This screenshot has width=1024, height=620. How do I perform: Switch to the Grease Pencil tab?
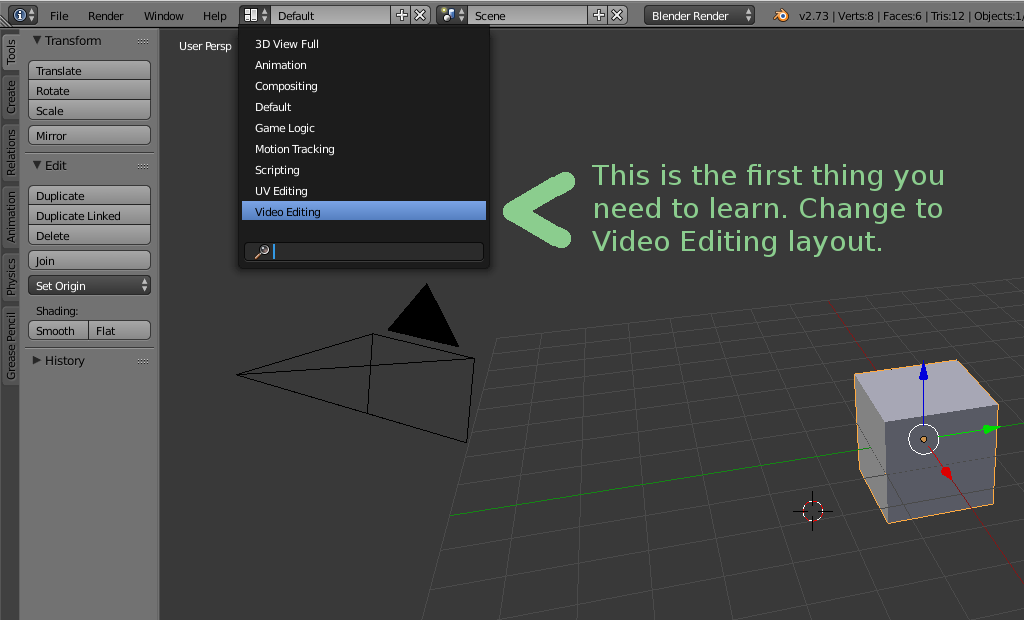tap(10, 346)
